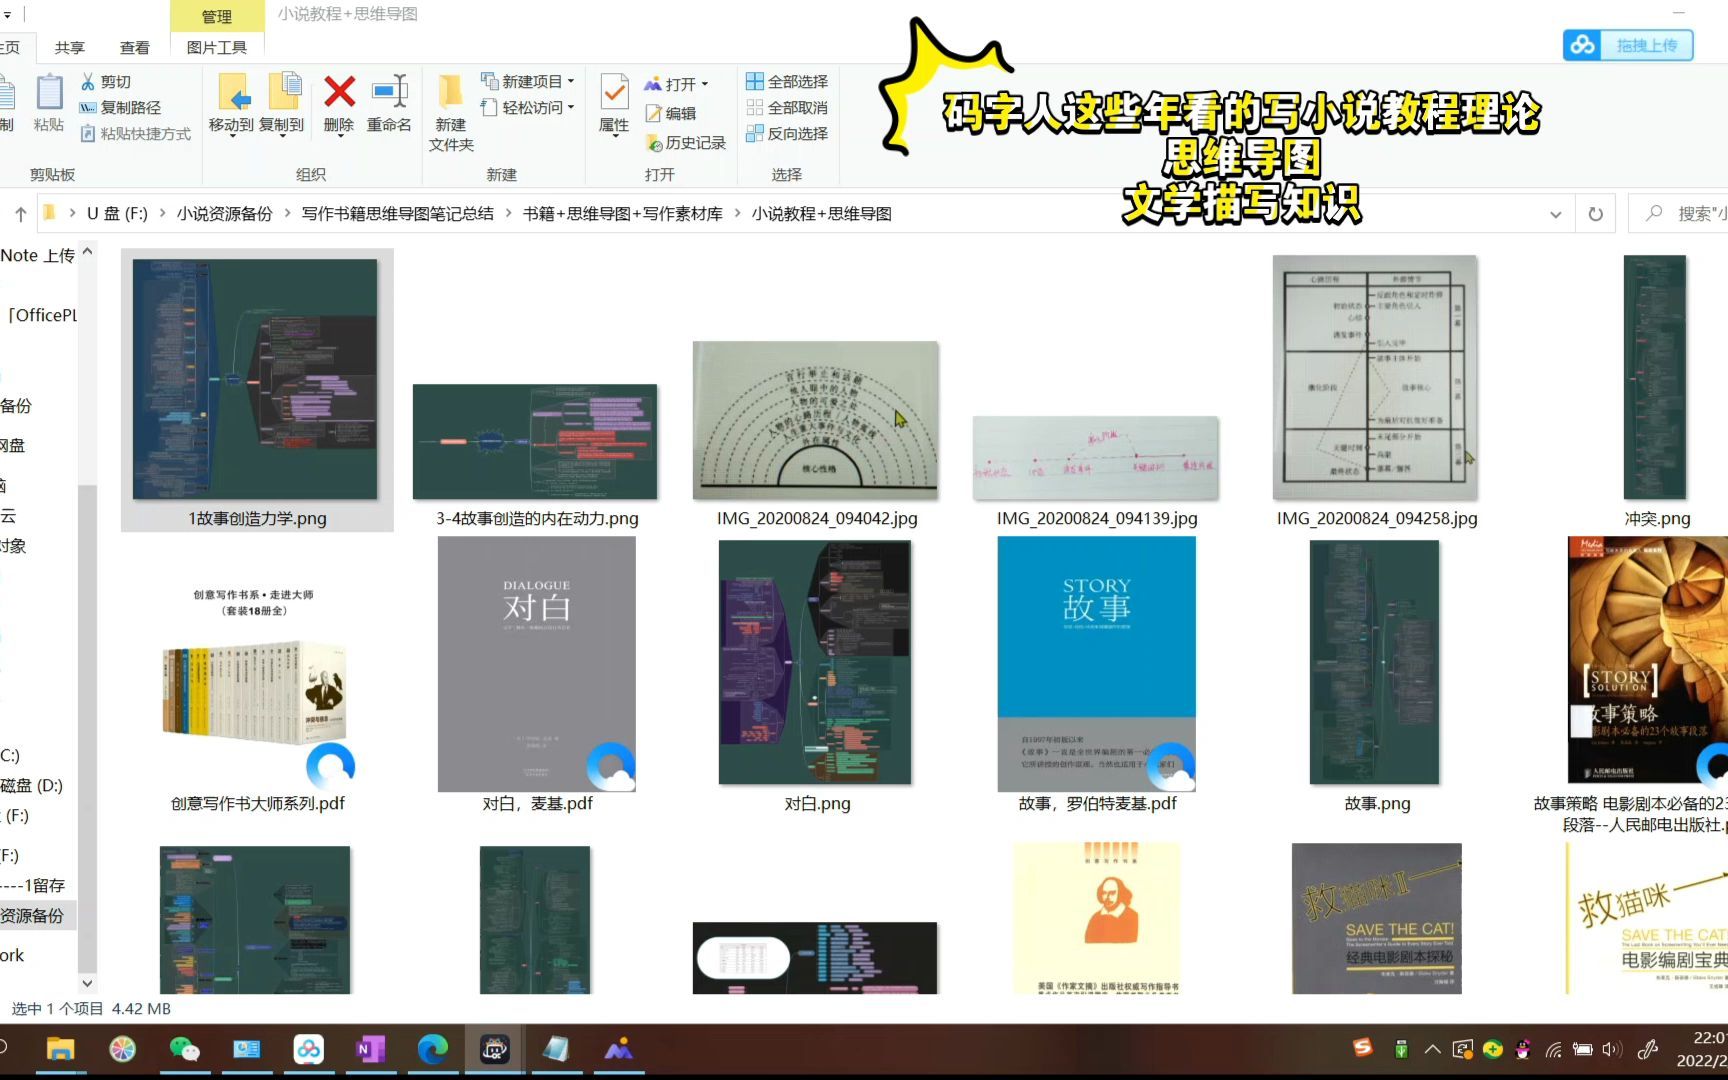1728x1080 pixels.
Task: Click the Cut (剪切) icon
Action: 88,81
